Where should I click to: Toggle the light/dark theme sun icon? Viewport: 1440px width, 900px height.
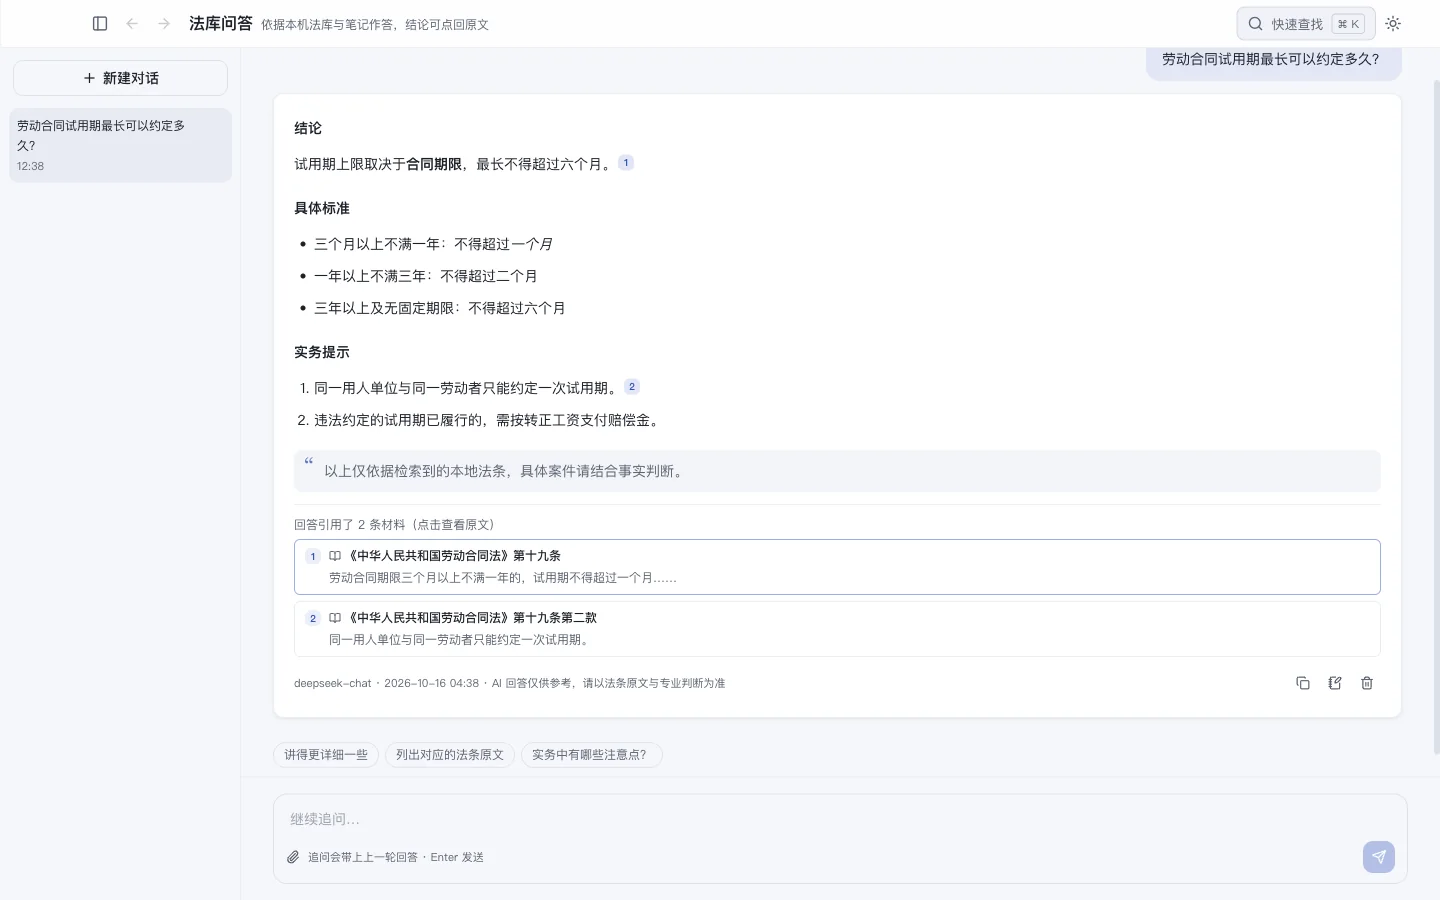pyautogui.click(x=1393, y=23)
